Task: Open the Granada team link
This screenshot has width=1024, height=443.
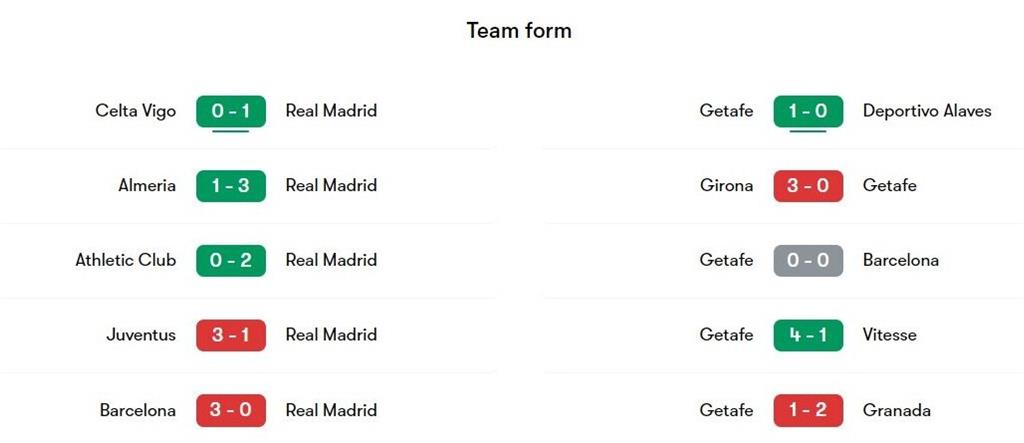Action: pos(896,410)
